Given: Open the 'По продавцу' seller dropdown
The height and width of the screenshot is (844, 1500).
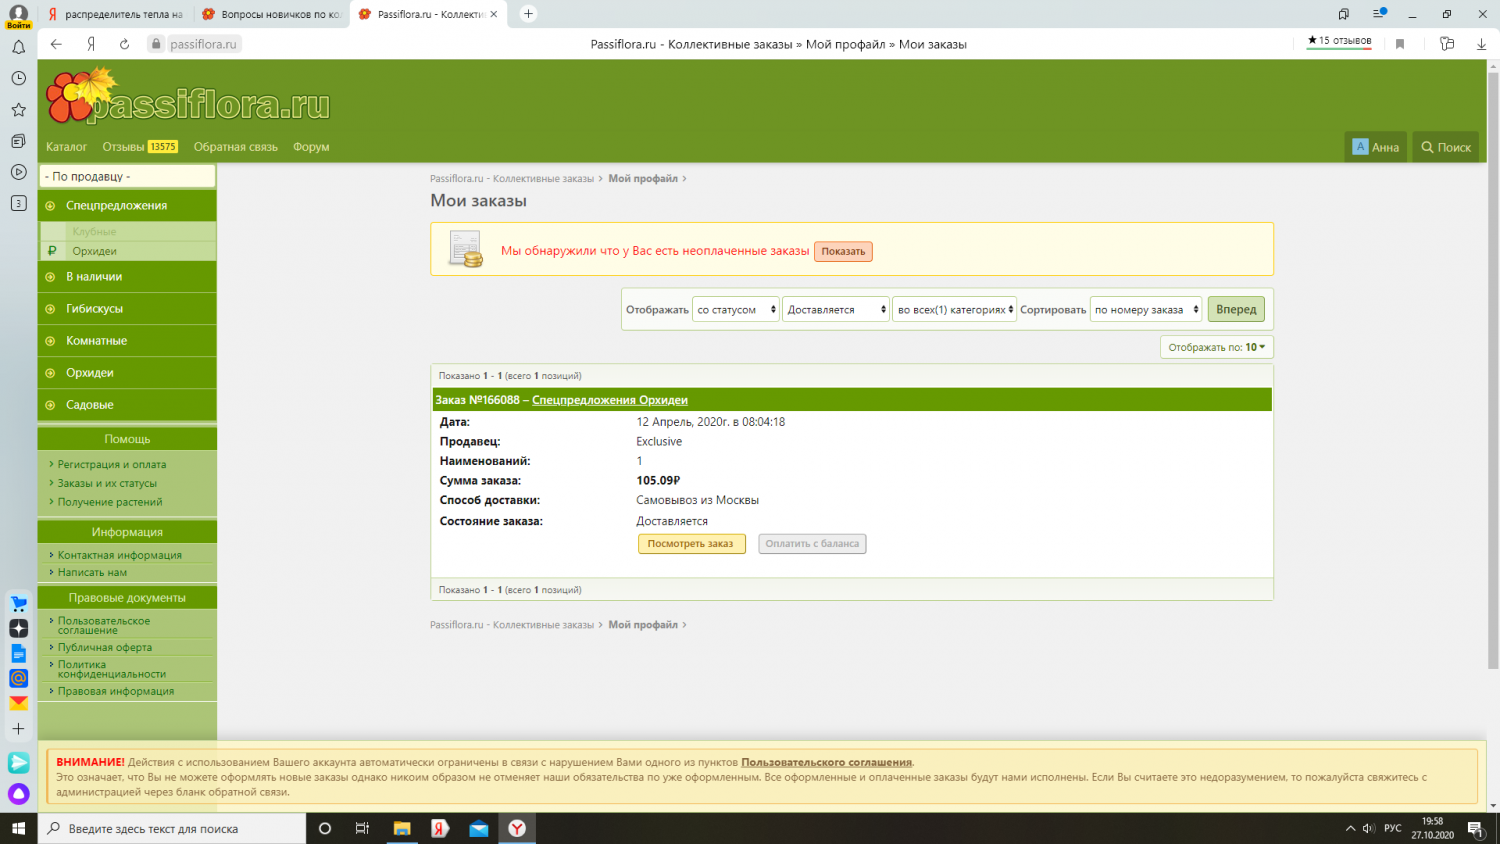Looking at the screenshot, I should click(127, 177).
